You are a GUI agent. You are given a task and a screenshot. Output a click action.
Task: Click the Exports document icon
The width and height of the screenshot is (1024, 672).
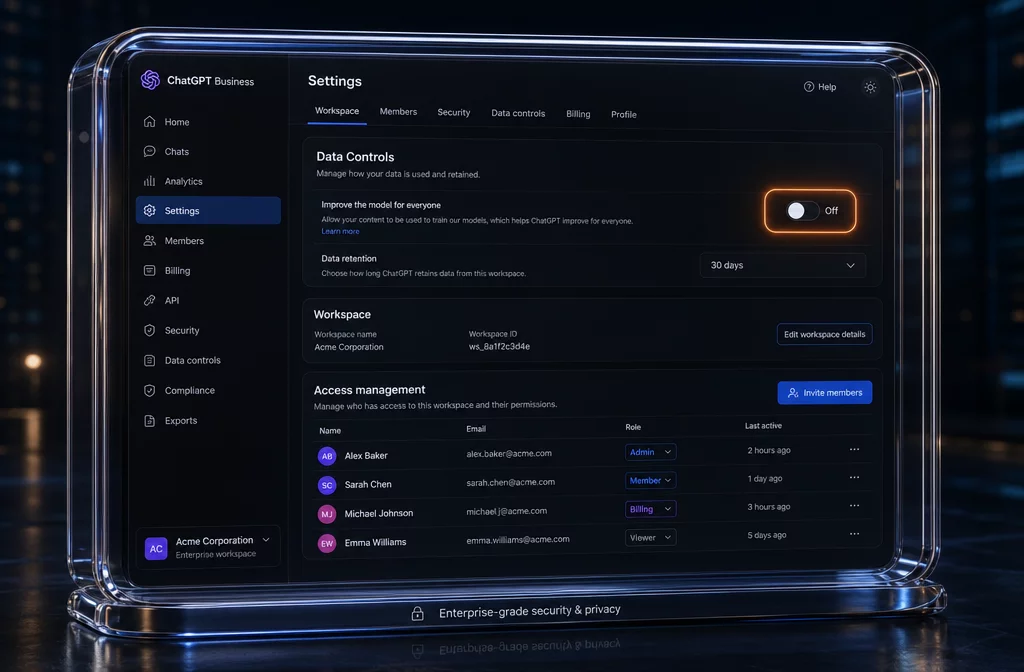coord(150,421)
